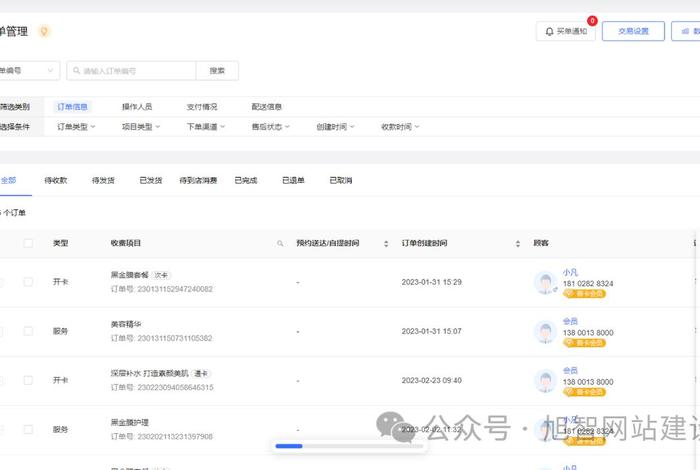700x470 pixels.
Task: Click the 次卡 tag on the 黑金膜套餐 order
Action: [x=161, y=275]
